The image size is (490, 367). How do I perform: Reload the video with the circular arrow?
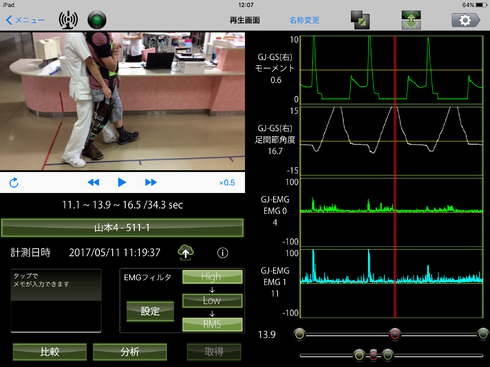(x=14, y=183)
